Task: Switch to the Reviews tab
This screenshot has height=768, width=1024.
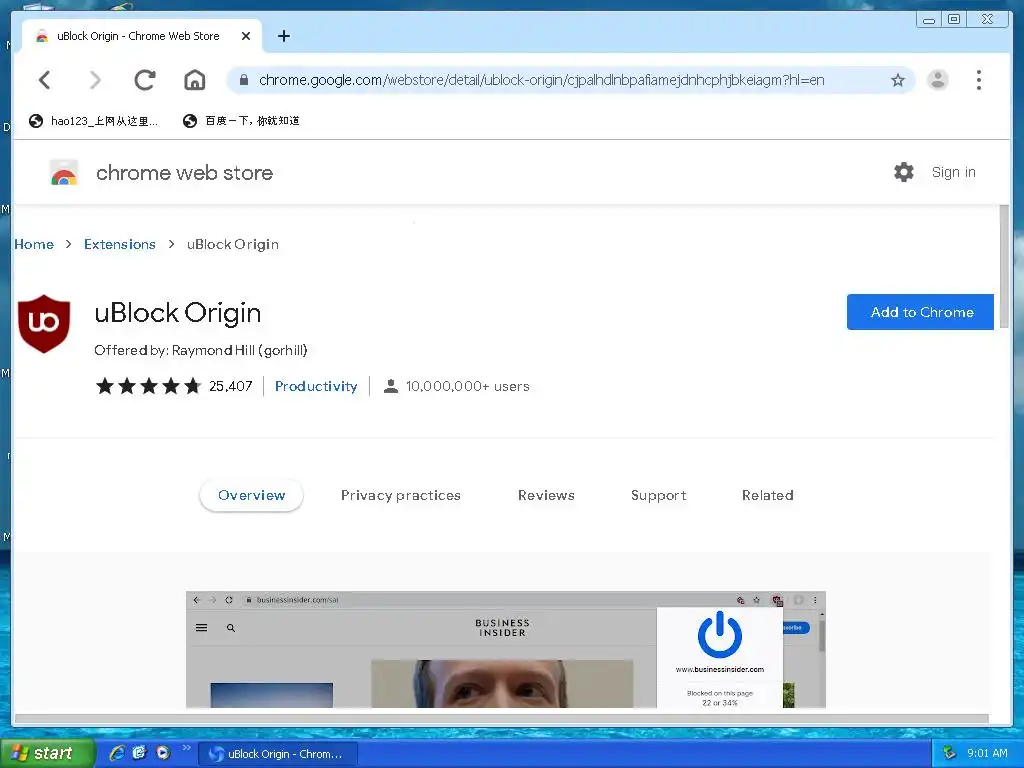Action: (x=546, y=496)
